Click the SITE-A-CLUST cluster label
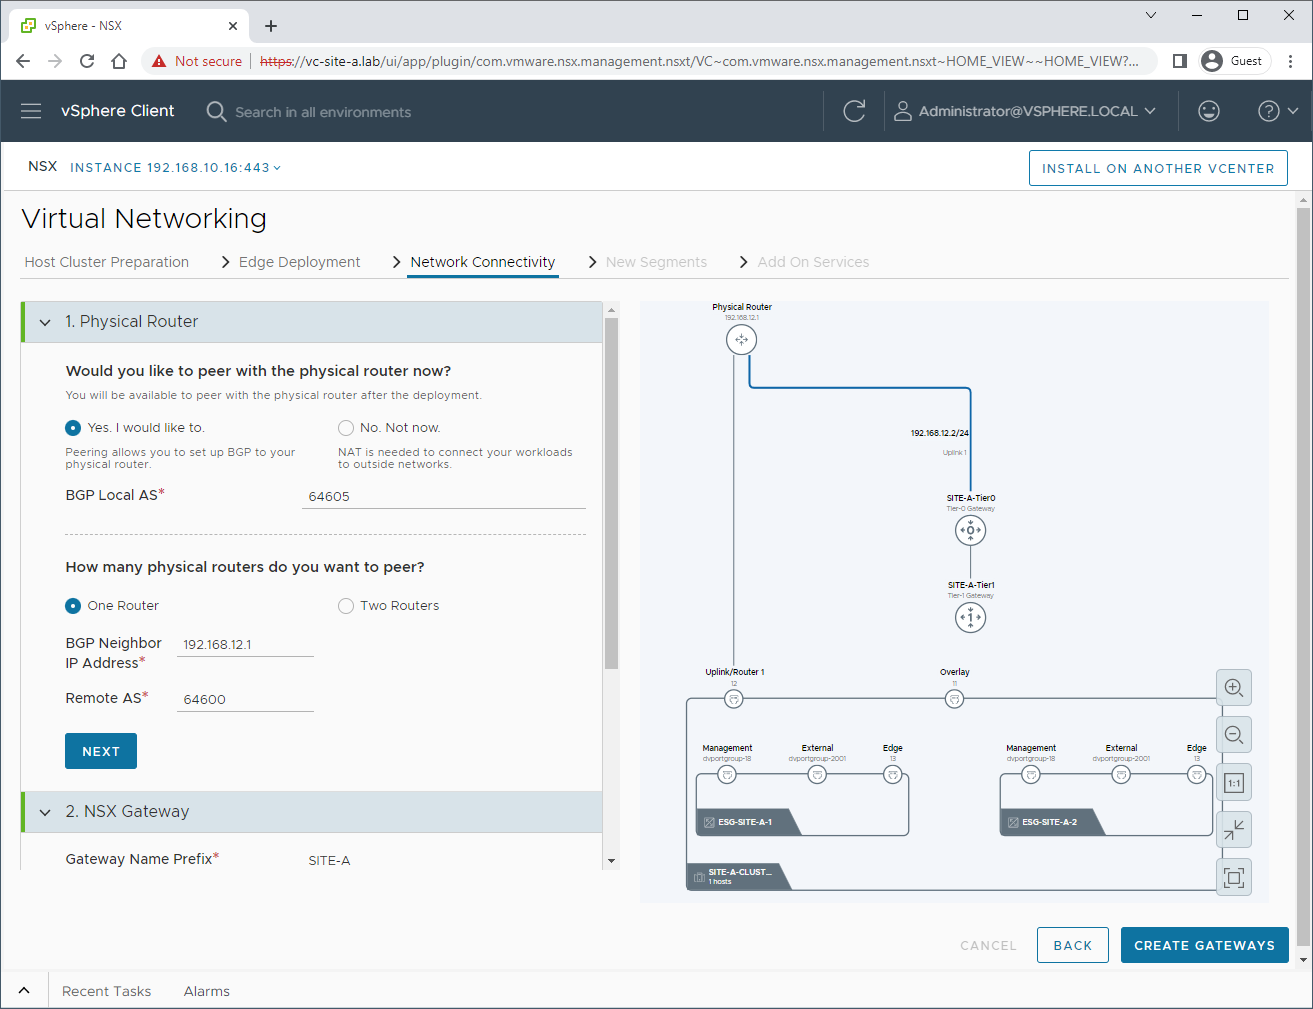 click(x=739, y=876)
